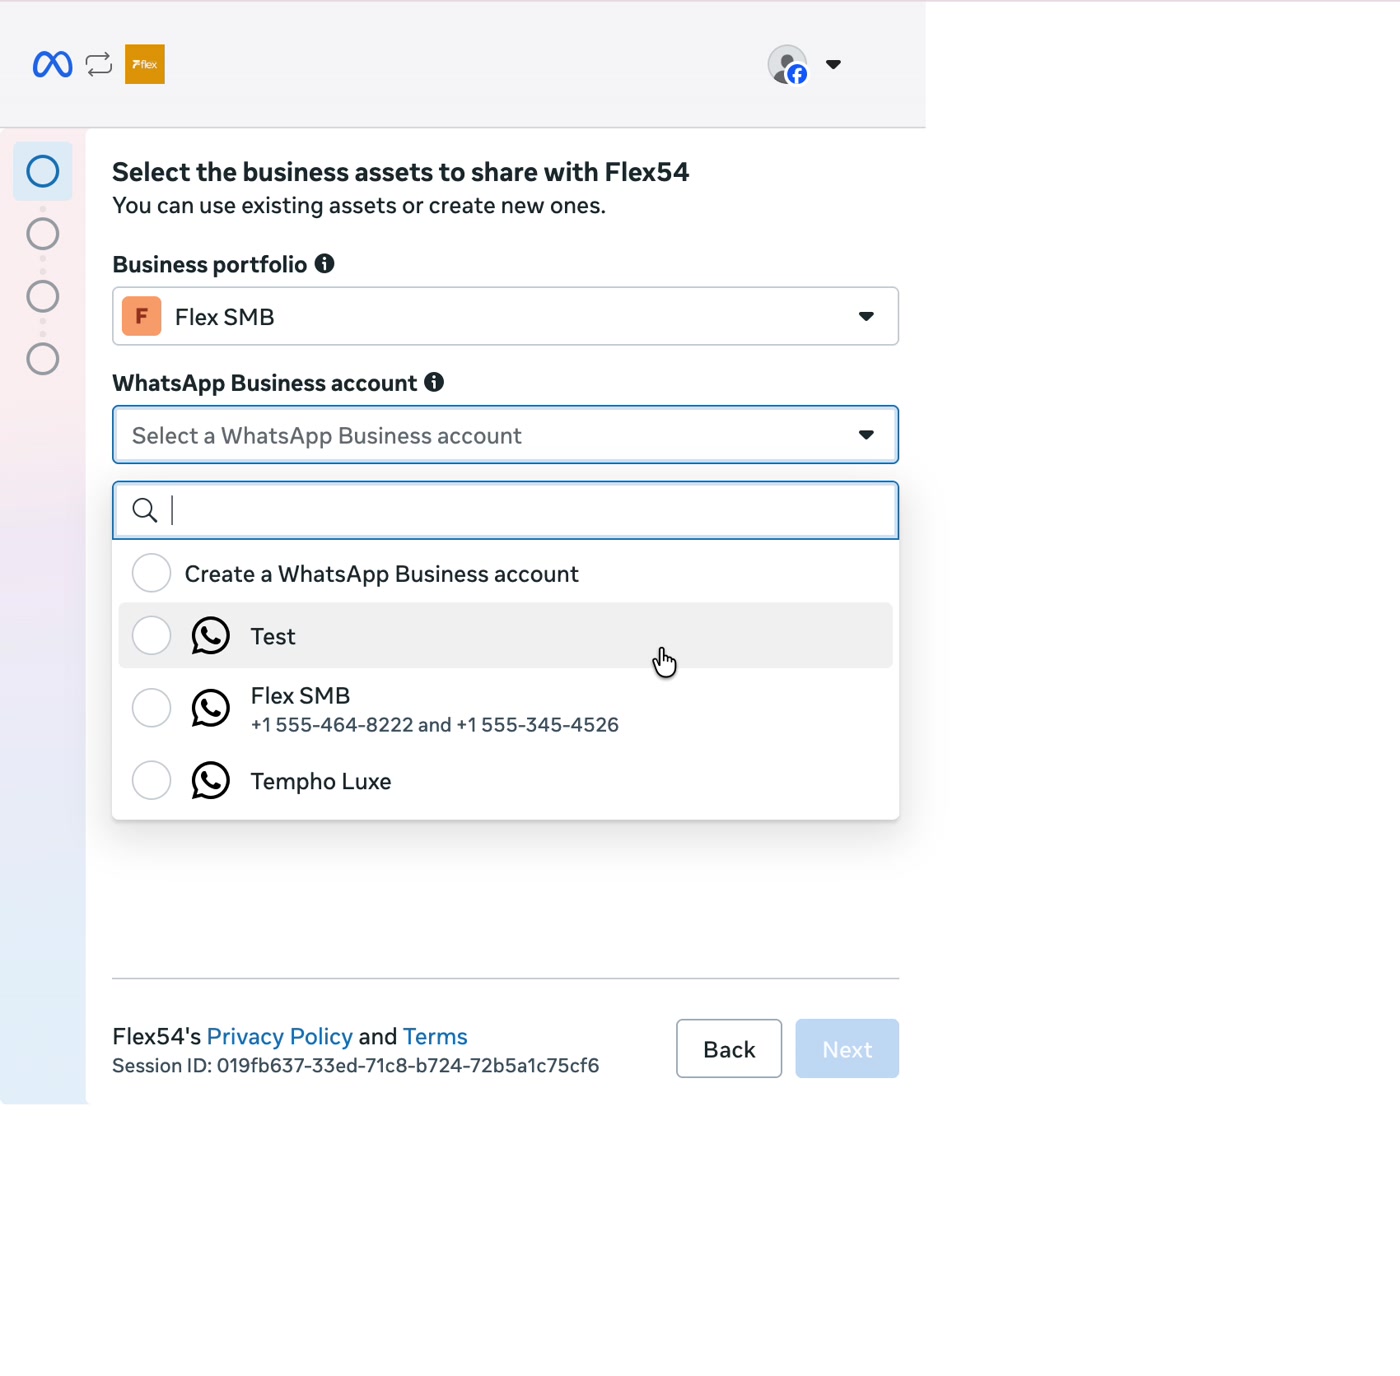Click the profile avatar with Facebook badge
Viewport: 1400px width, 1376px height.
[x=788, y=65]
